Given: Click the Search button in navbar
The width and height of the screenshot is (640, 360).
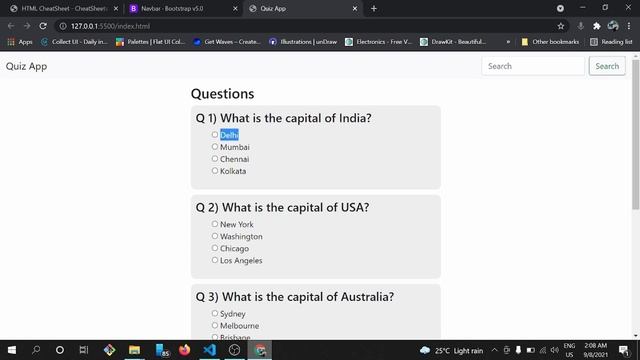Looking at the screenshot, I should [x=607, y=66].
